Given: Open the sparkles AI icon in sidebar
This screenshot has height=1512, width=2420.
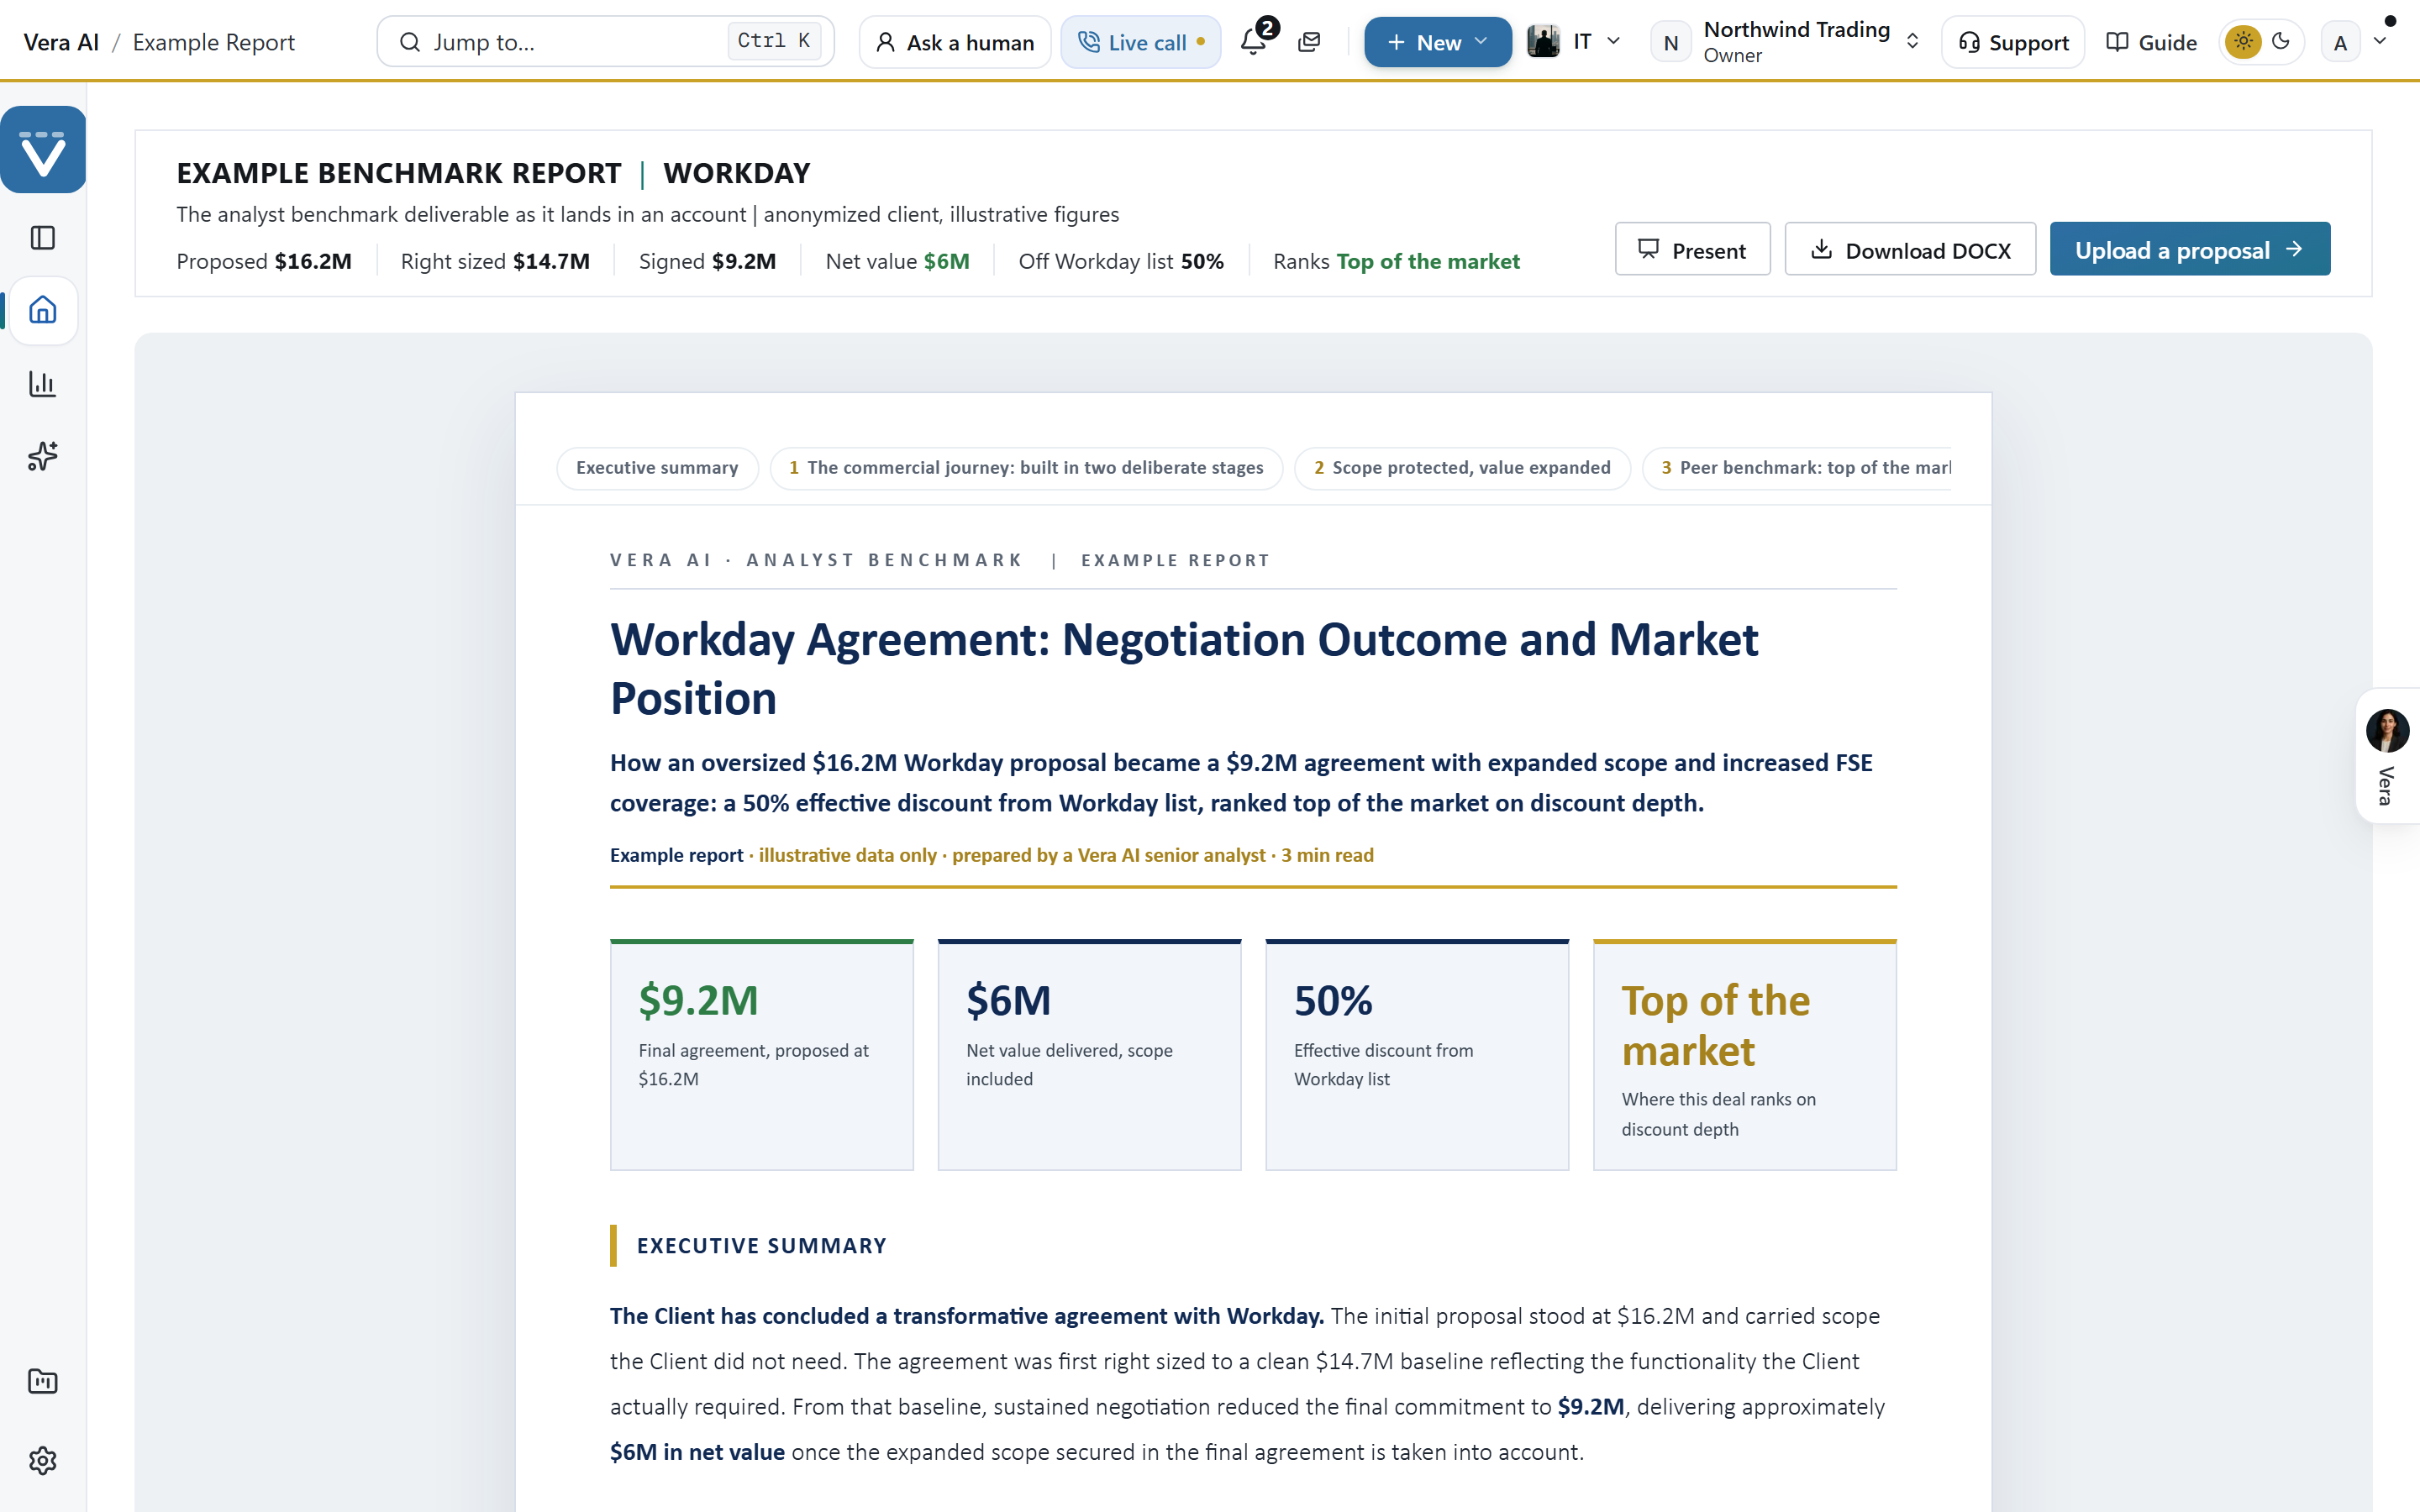Looking at the screenshot, I should pos(42,456).
